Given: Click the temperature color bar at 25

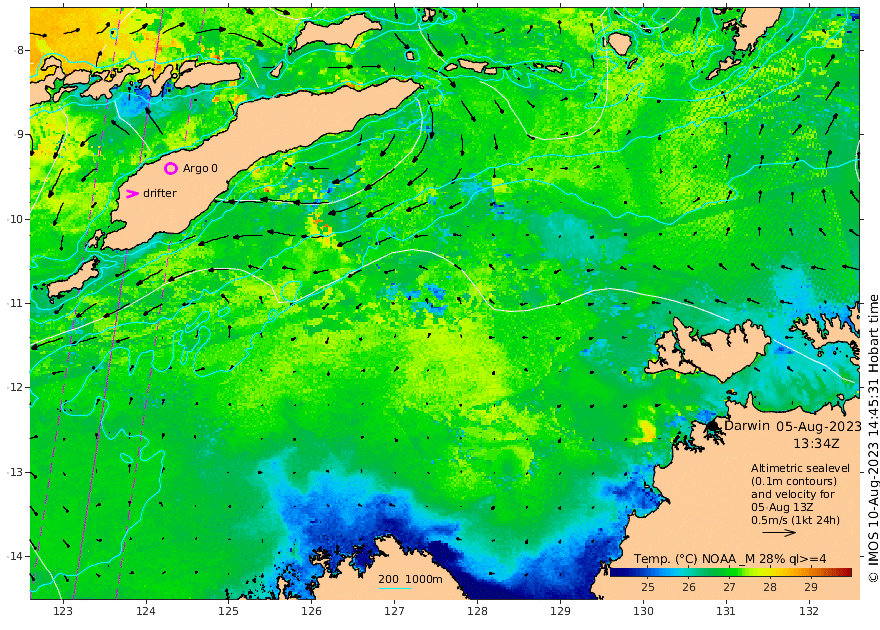Looking at the screenshot, I should pos(648,572).
